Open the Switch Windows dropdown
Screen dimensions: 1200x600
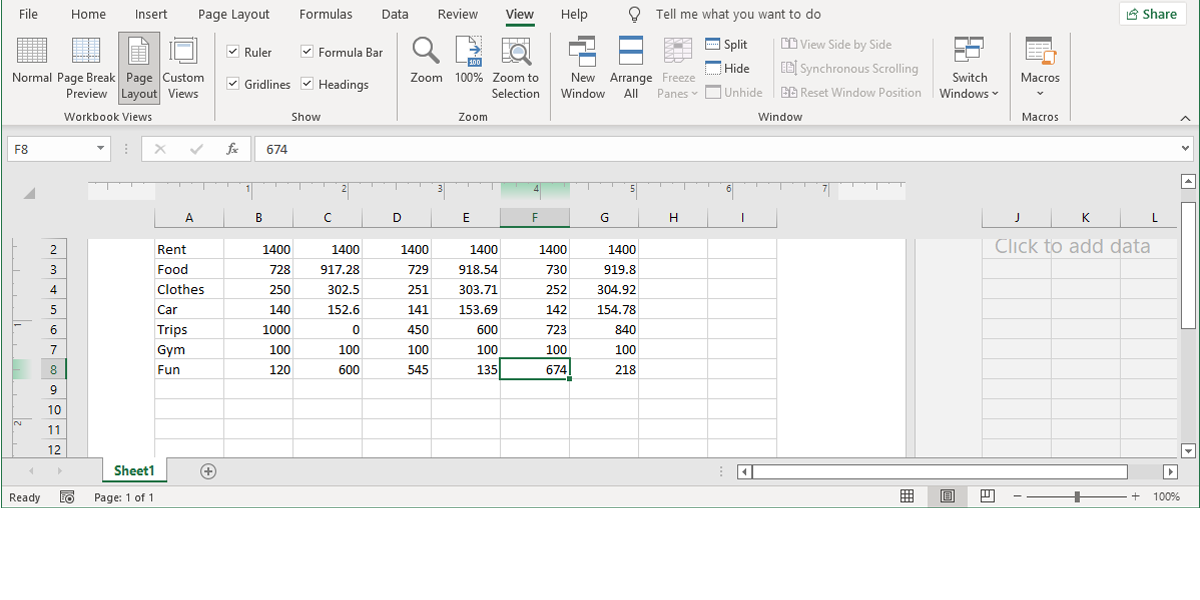click(968, 67)
